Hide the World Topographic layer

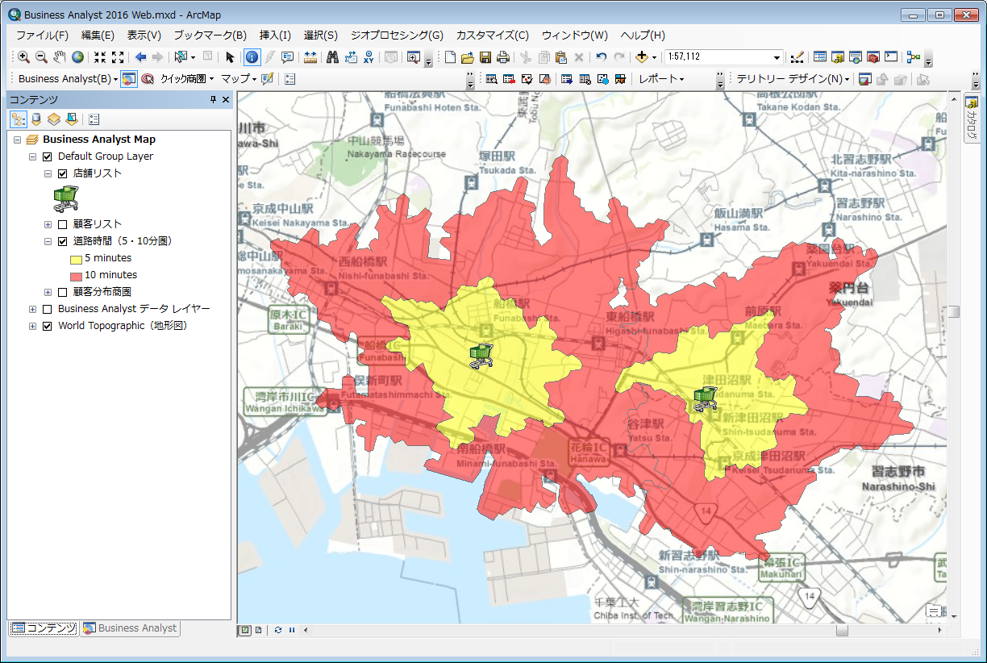(x=47, y=326)
